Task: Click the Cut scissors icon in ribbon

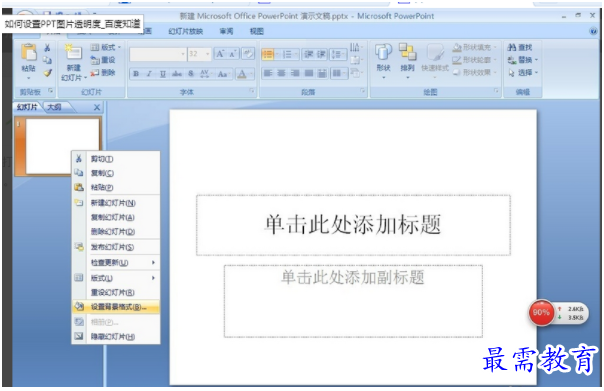Action: coord(47,48)
